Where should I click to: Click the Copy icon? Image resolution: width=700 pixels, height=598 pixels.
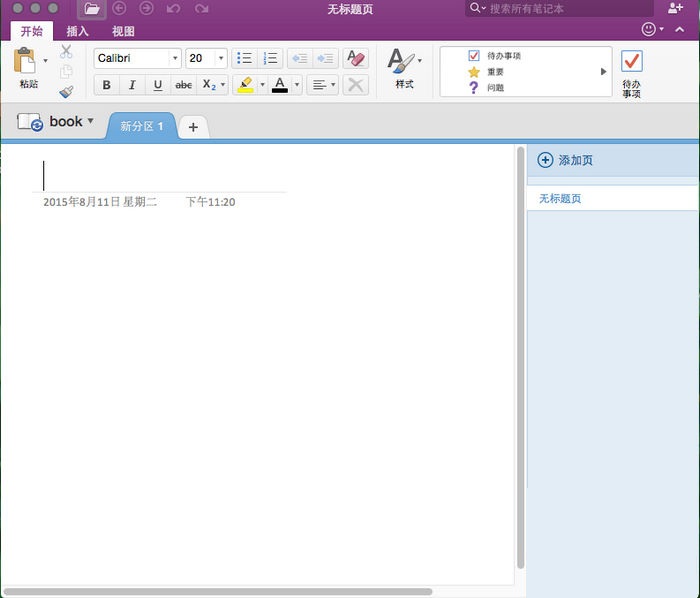pos(66,71)
